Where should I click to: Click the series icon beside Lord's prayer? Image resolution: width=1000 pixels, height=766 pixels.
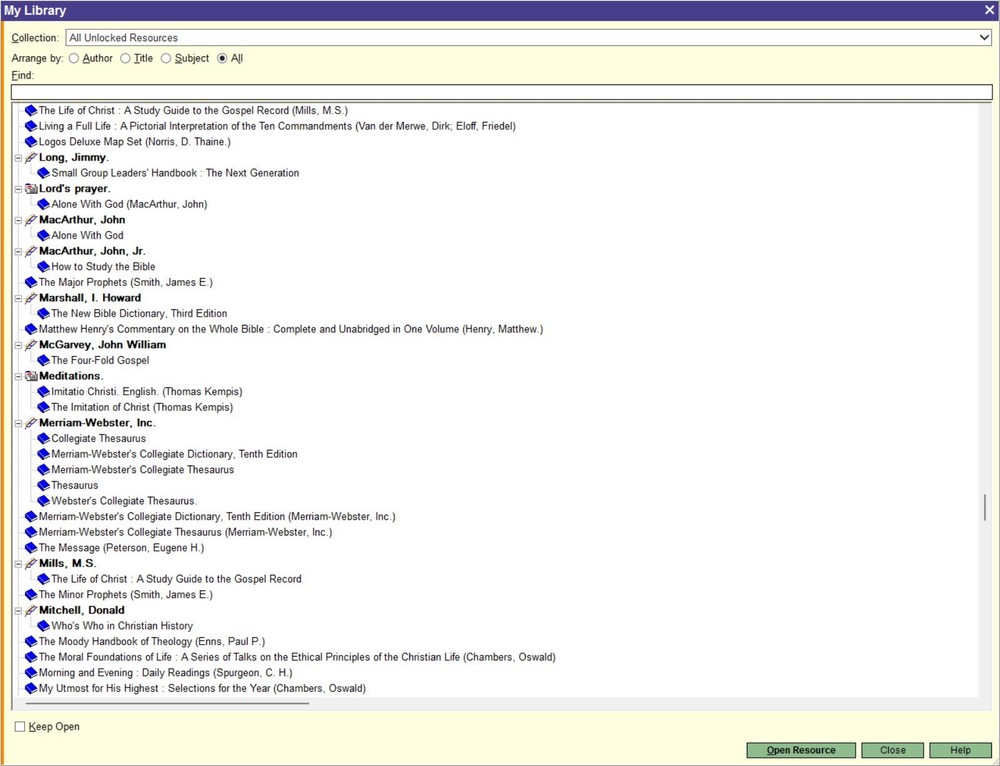[30, 188]
